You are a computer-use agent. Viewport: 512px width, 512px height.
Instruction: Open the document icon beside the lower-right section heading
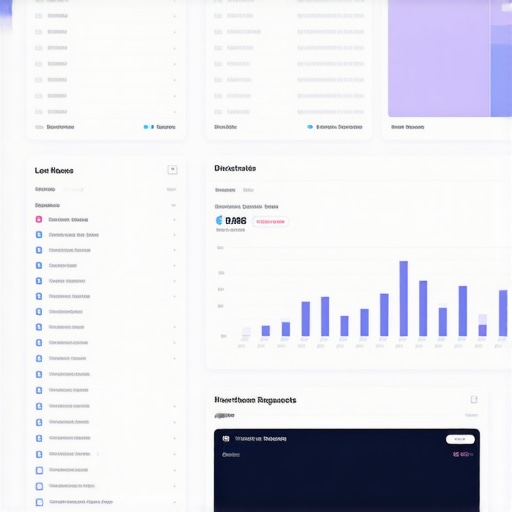coord(474,399)
